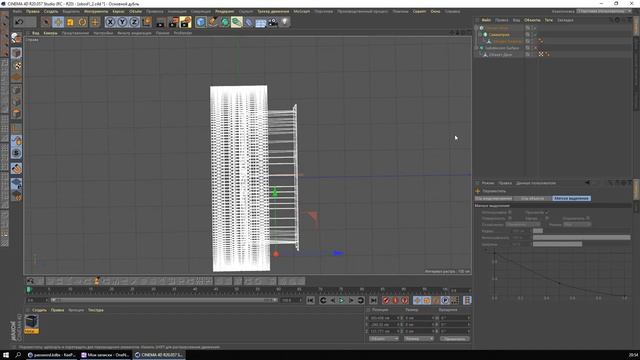Toggle the Поверхность checkbox
Screen dimensions: 640x360
coord(510,218)
